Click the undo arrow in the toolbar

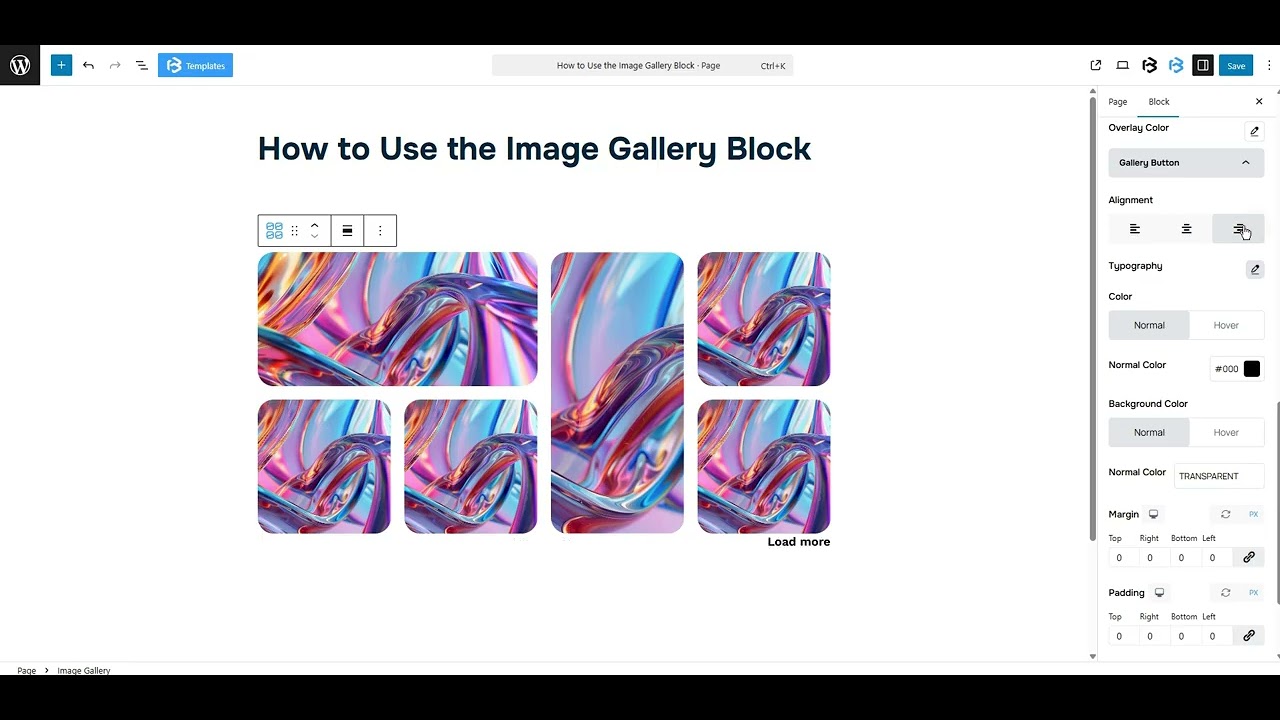[88, 65]
